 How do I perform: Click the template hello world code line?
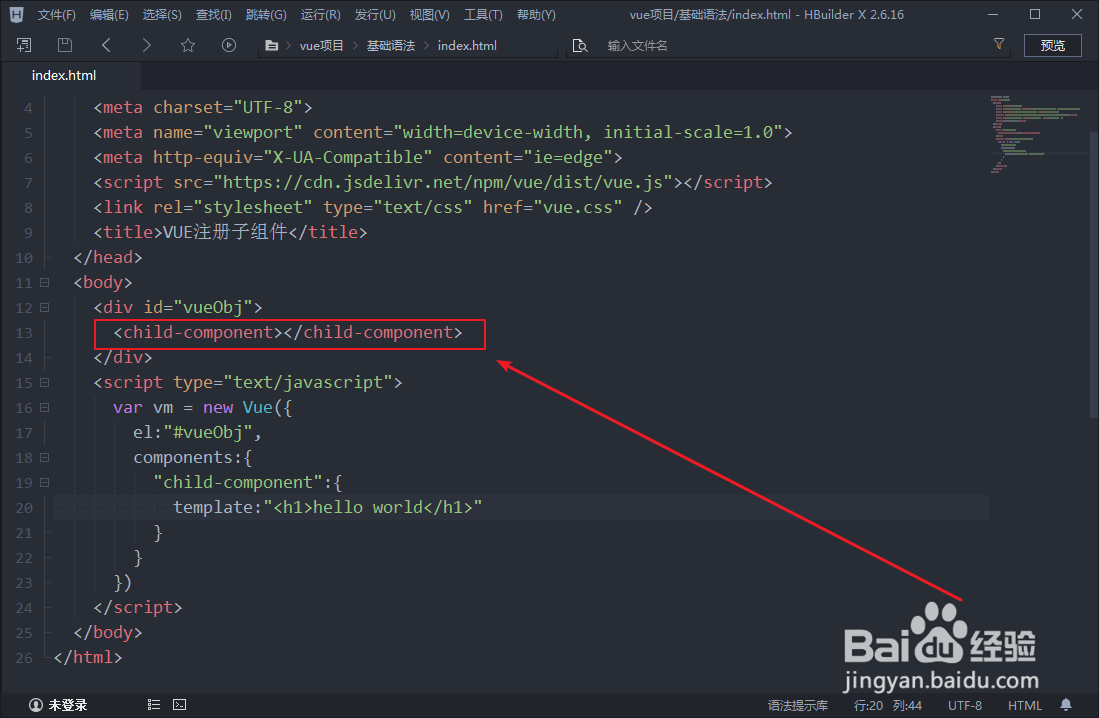click(327, 508)
